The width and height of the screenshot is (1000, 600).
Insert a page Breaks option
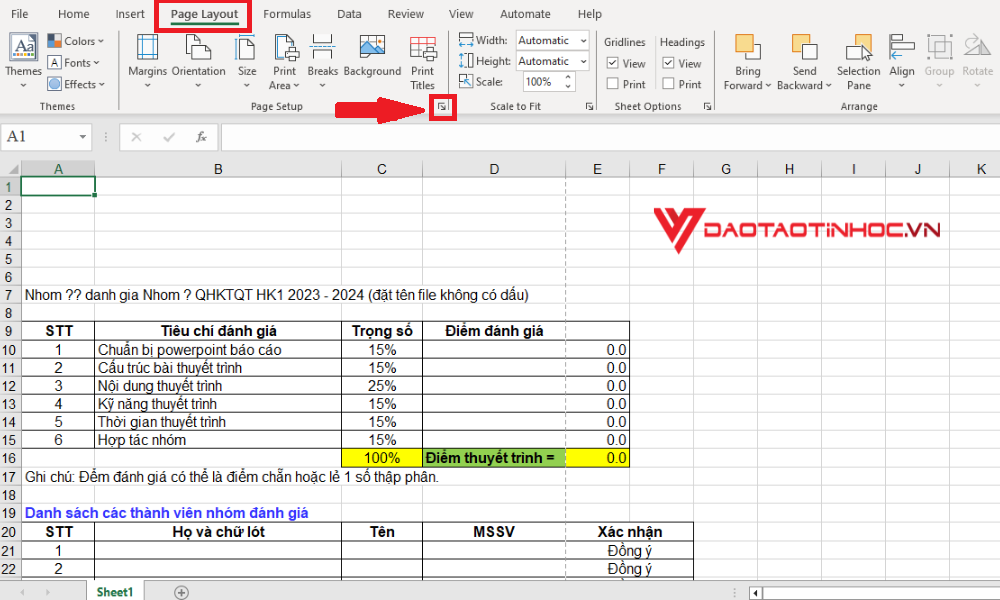coord(322,62)
